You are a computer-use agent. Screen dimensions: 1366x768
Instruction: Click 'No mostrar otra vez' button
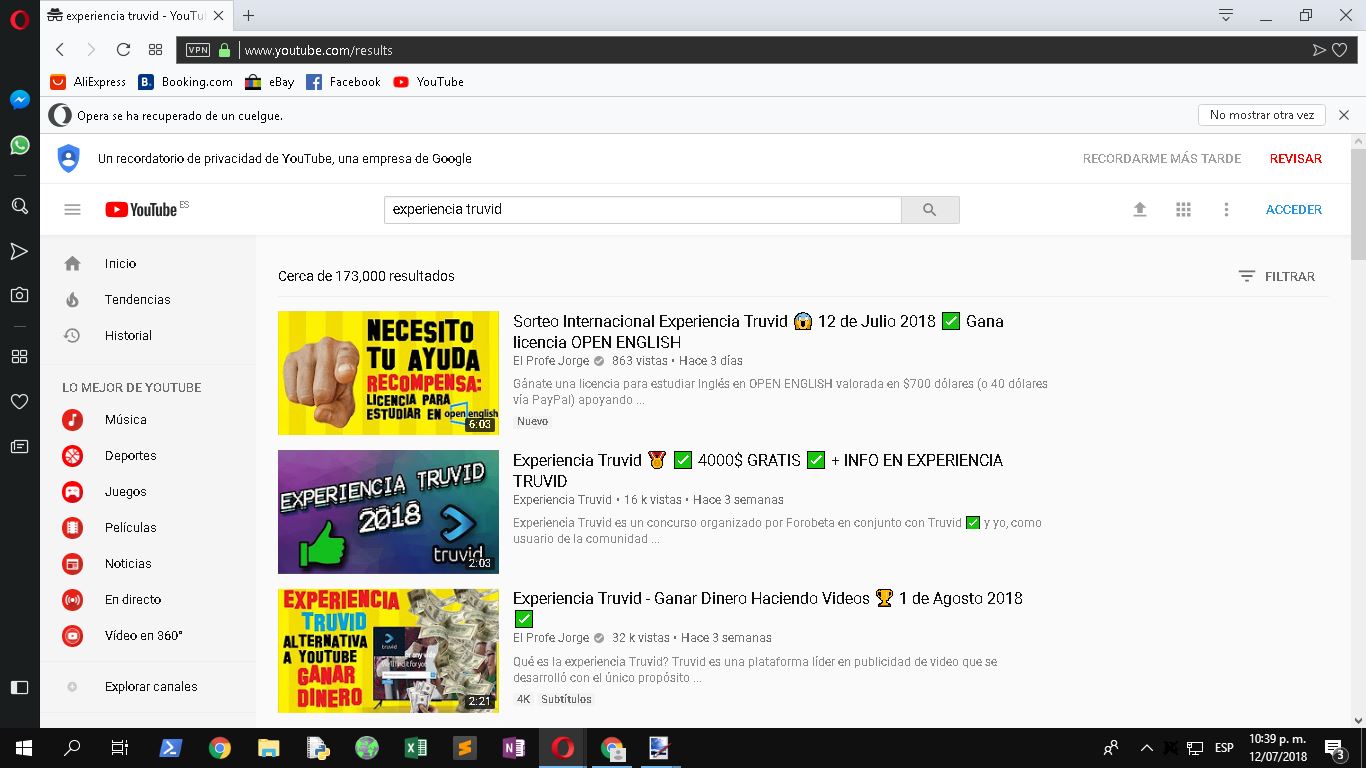1262,115
